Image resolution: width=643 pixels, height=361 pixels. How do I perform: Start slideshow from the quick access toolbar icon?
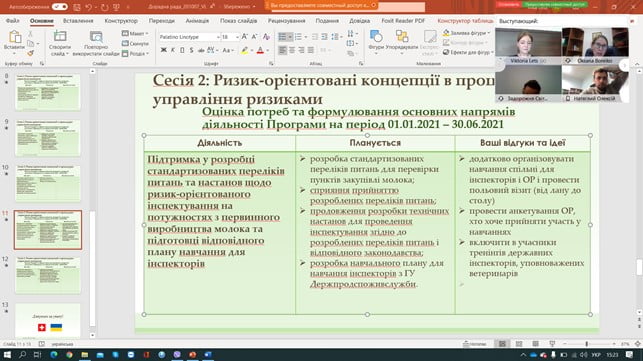[116, 7]
